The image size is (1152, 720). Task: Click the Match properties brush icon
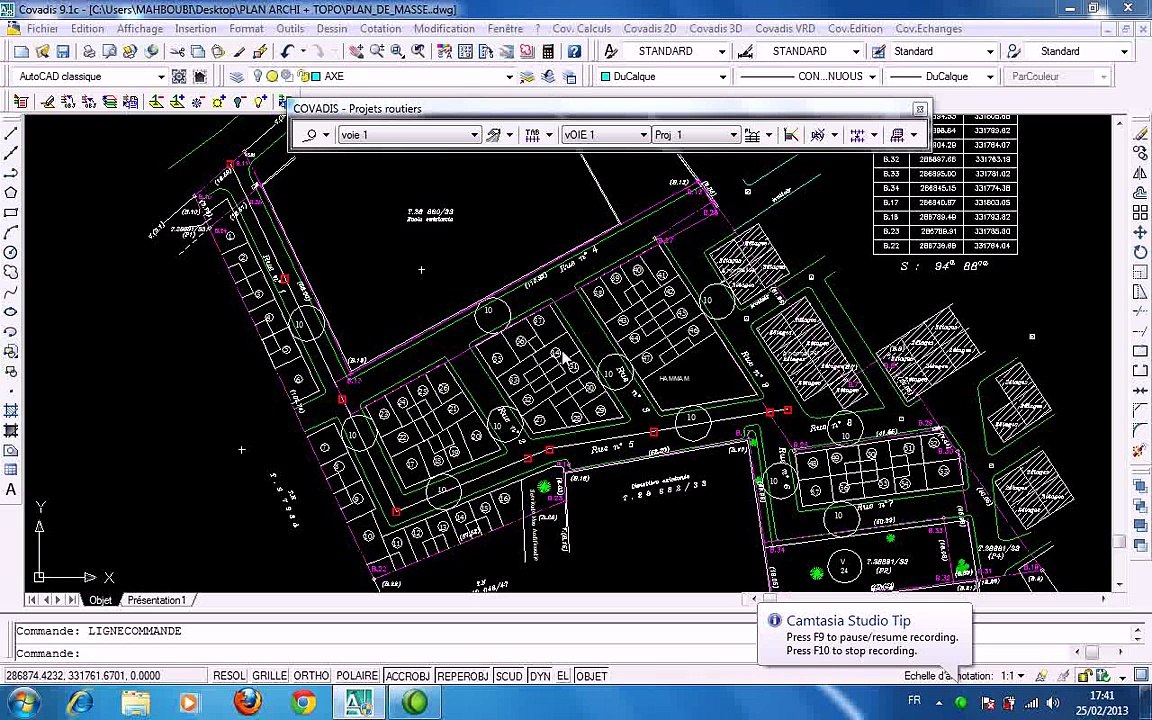pos(240,51)
